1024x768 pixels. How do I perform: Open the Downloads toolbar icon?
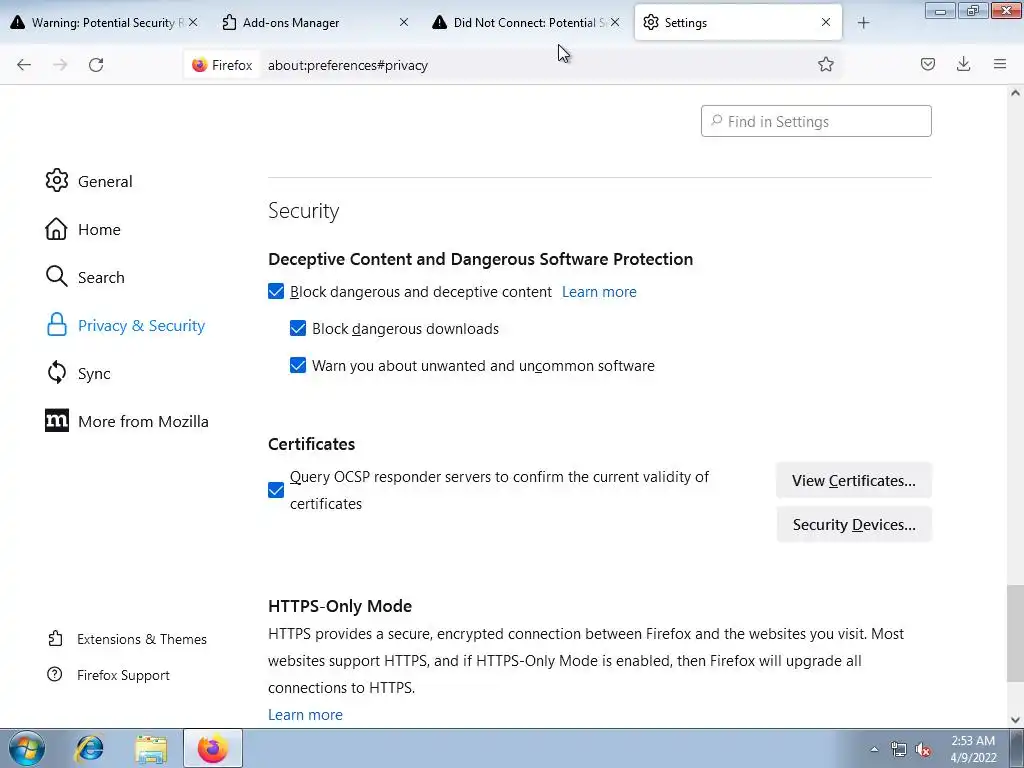pyautogui.click(x=963, y=64)
